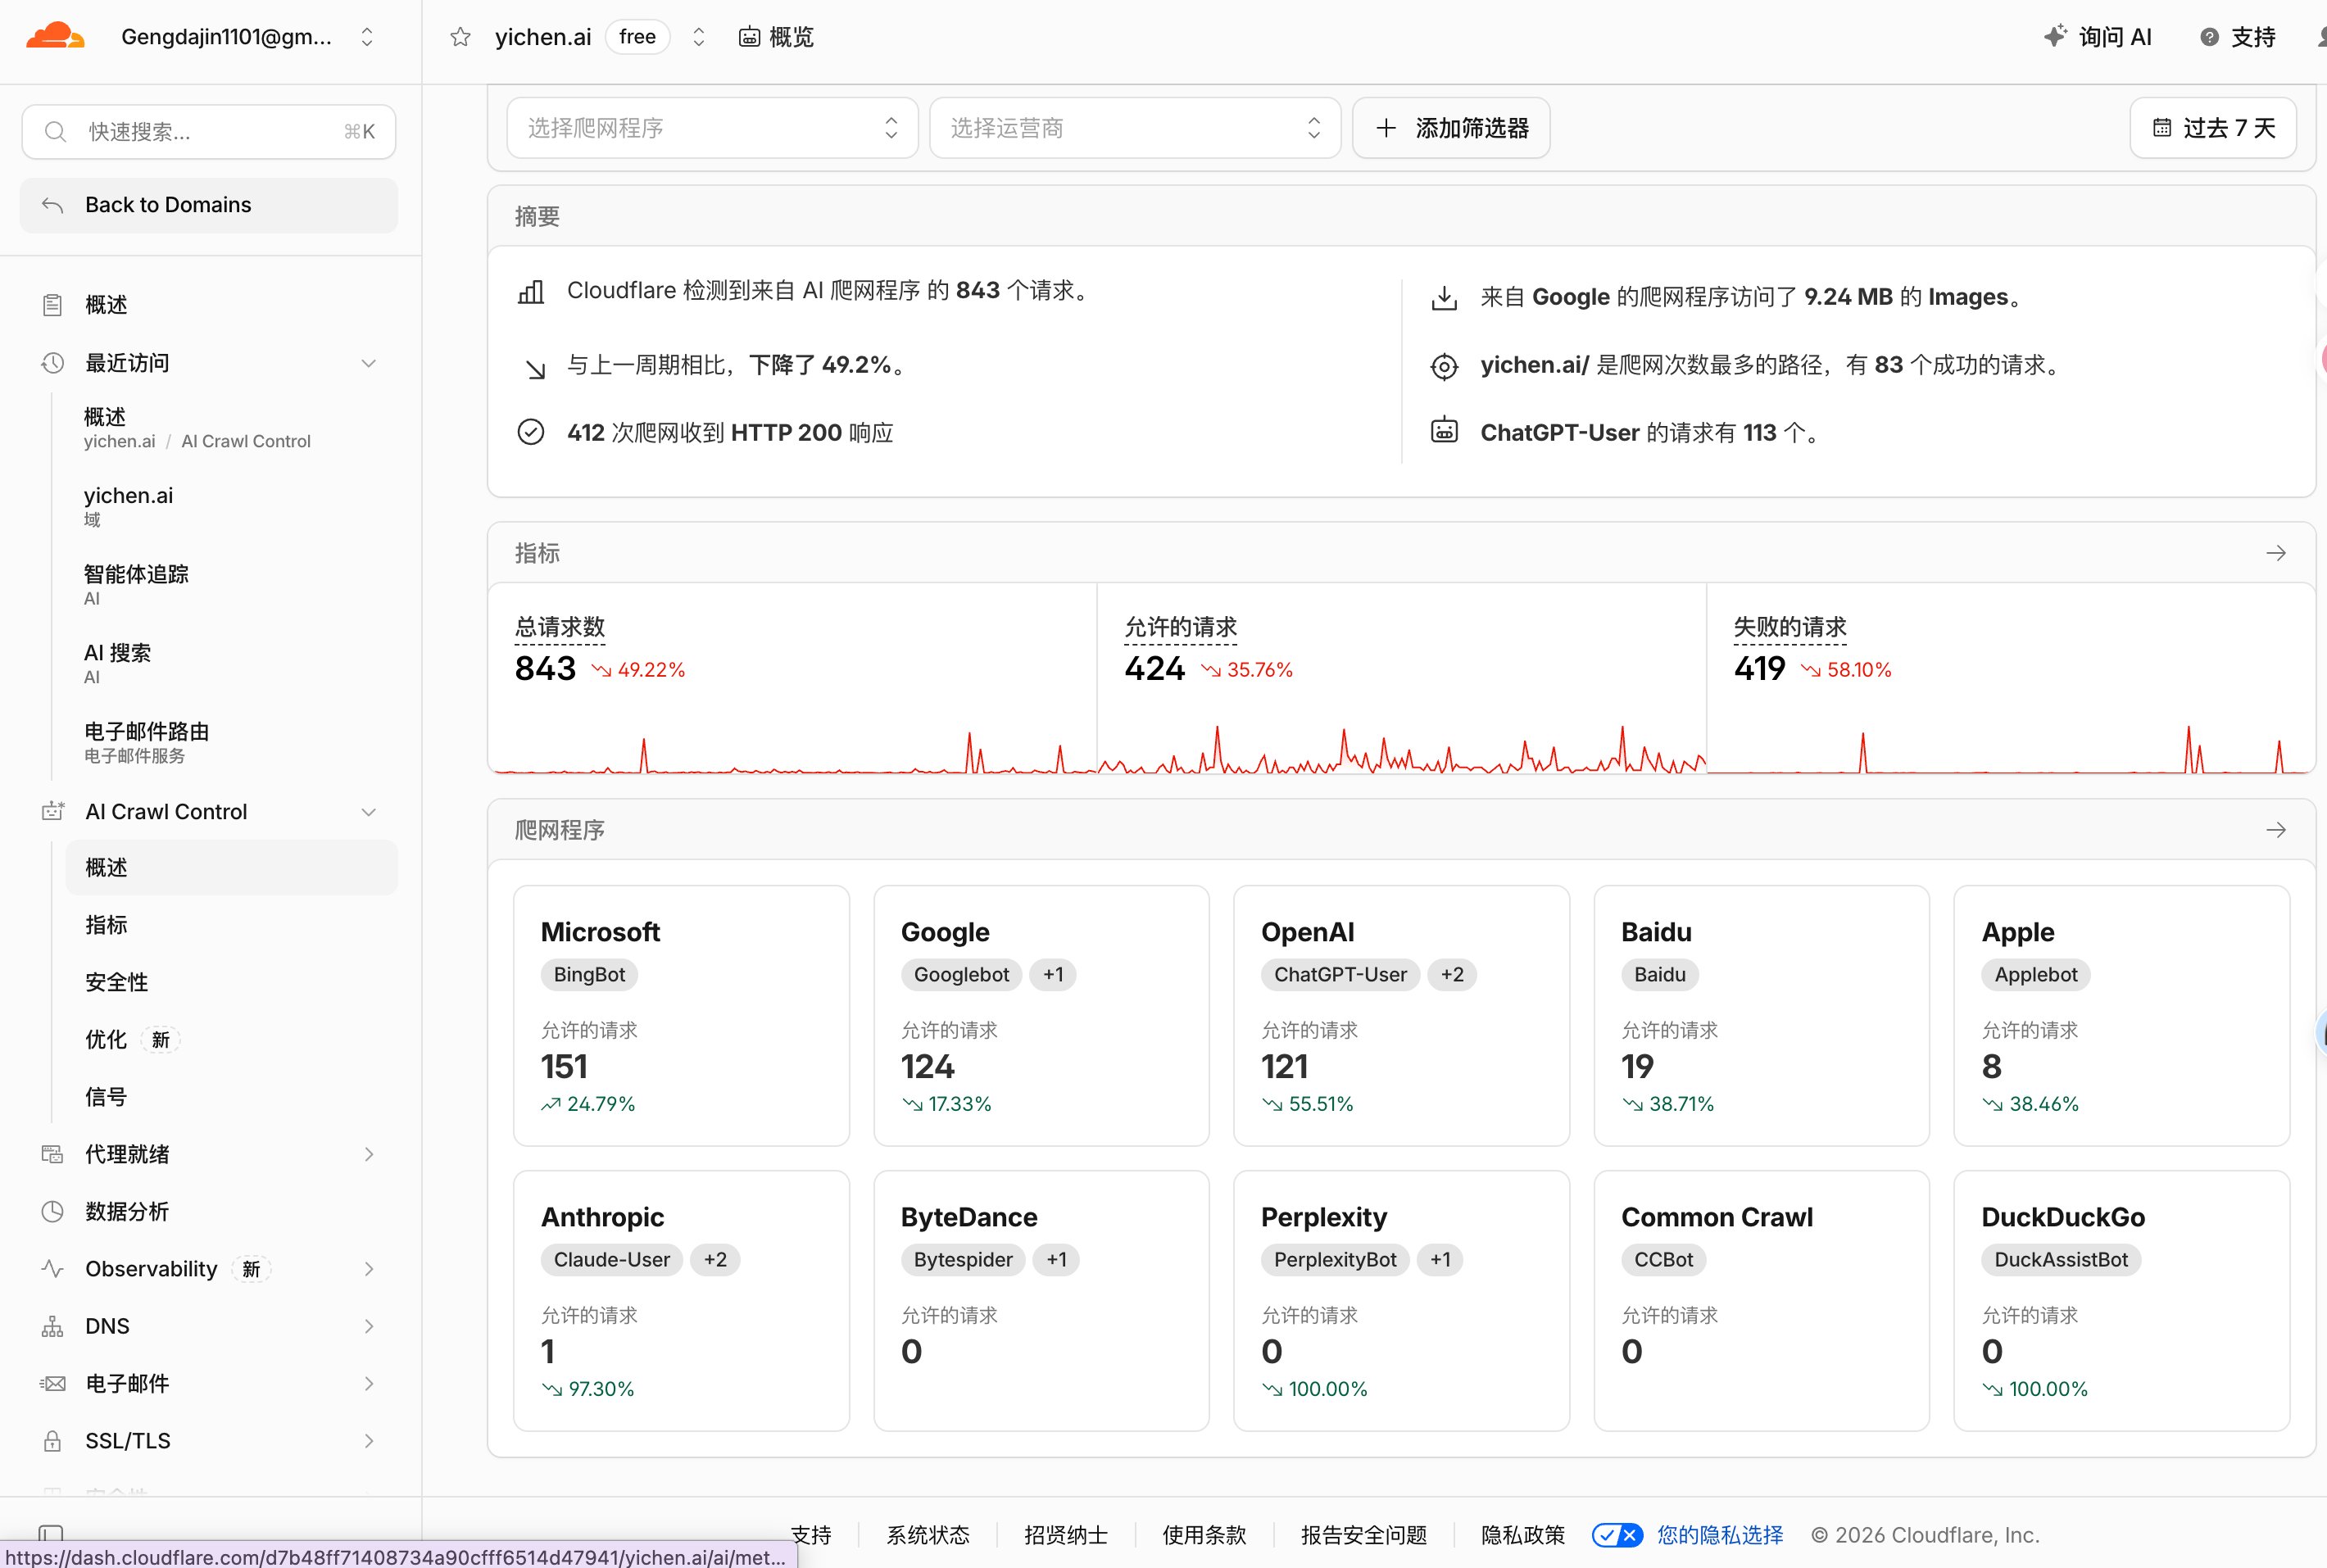2327x1568 pixels.
Task: Click the support question mark icon
Action: pos(2210,37)
